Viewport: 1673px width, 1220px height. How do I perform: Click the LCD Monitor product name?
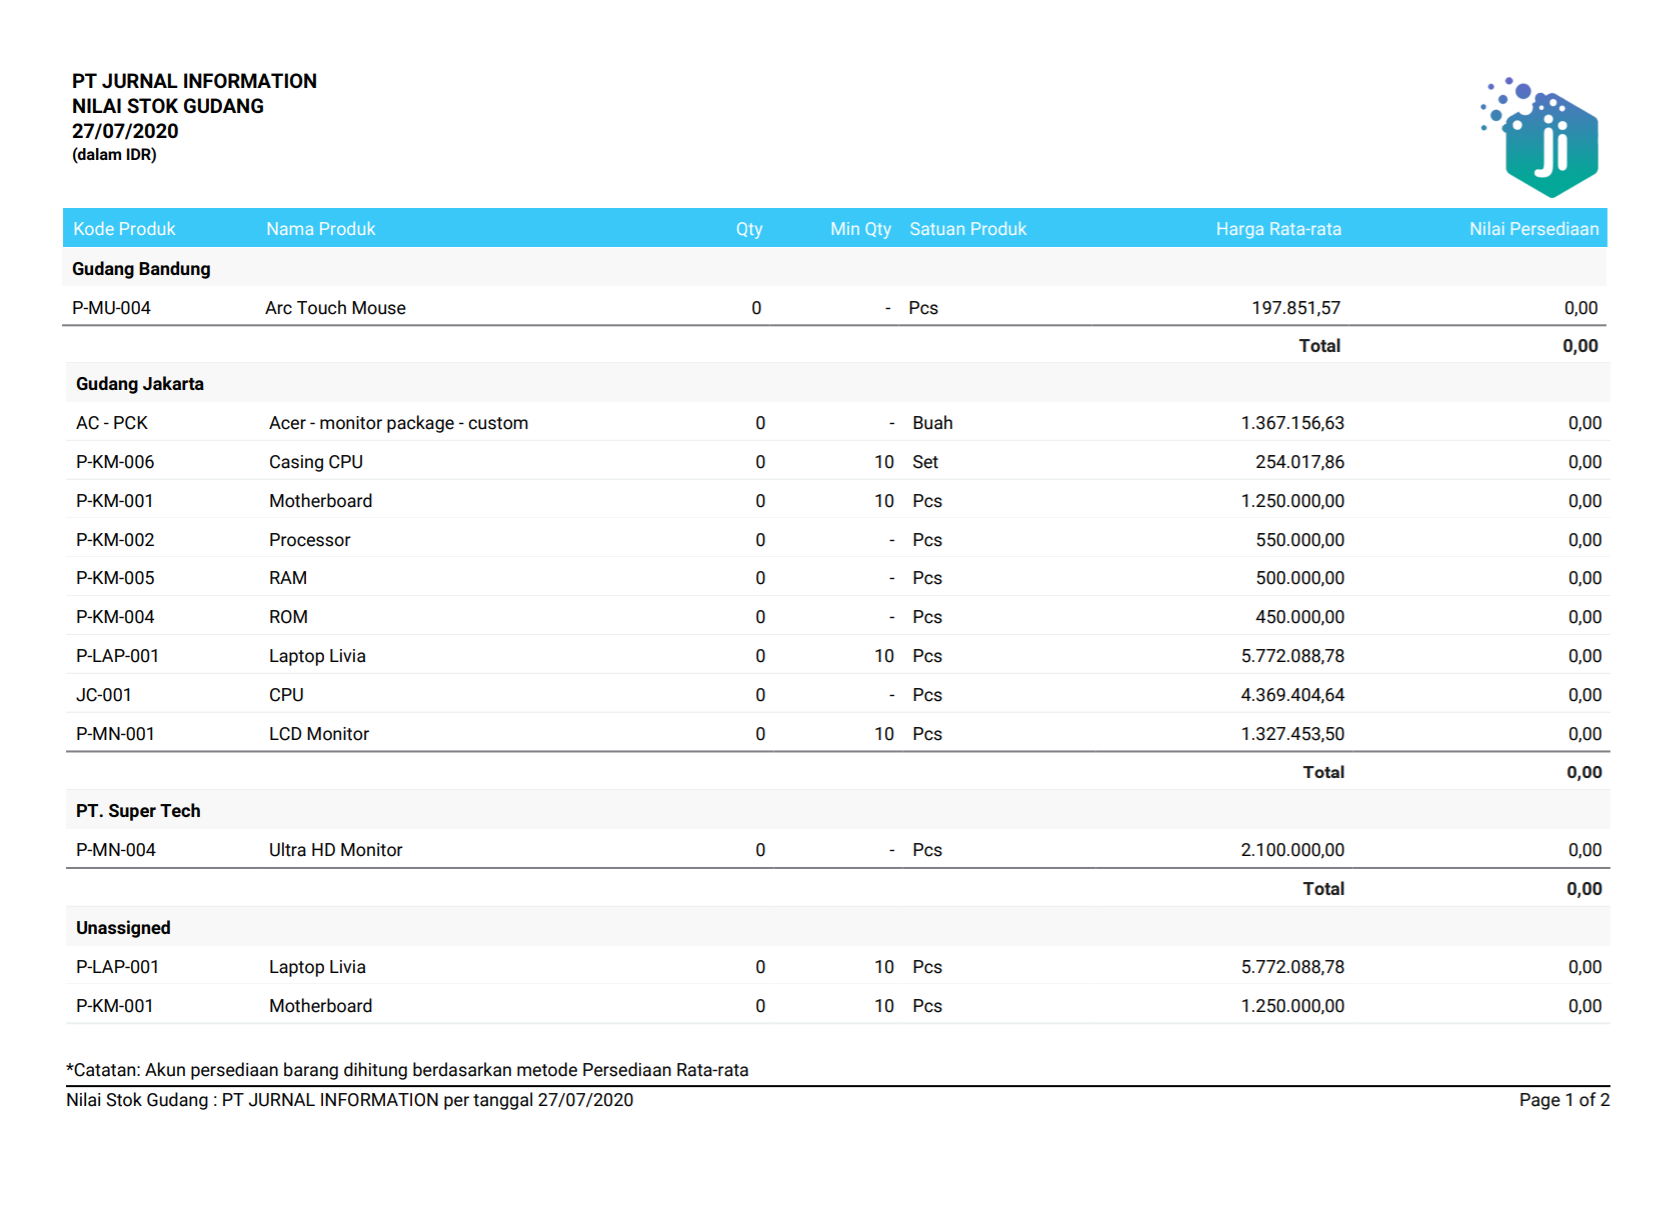tap(319, 734)
